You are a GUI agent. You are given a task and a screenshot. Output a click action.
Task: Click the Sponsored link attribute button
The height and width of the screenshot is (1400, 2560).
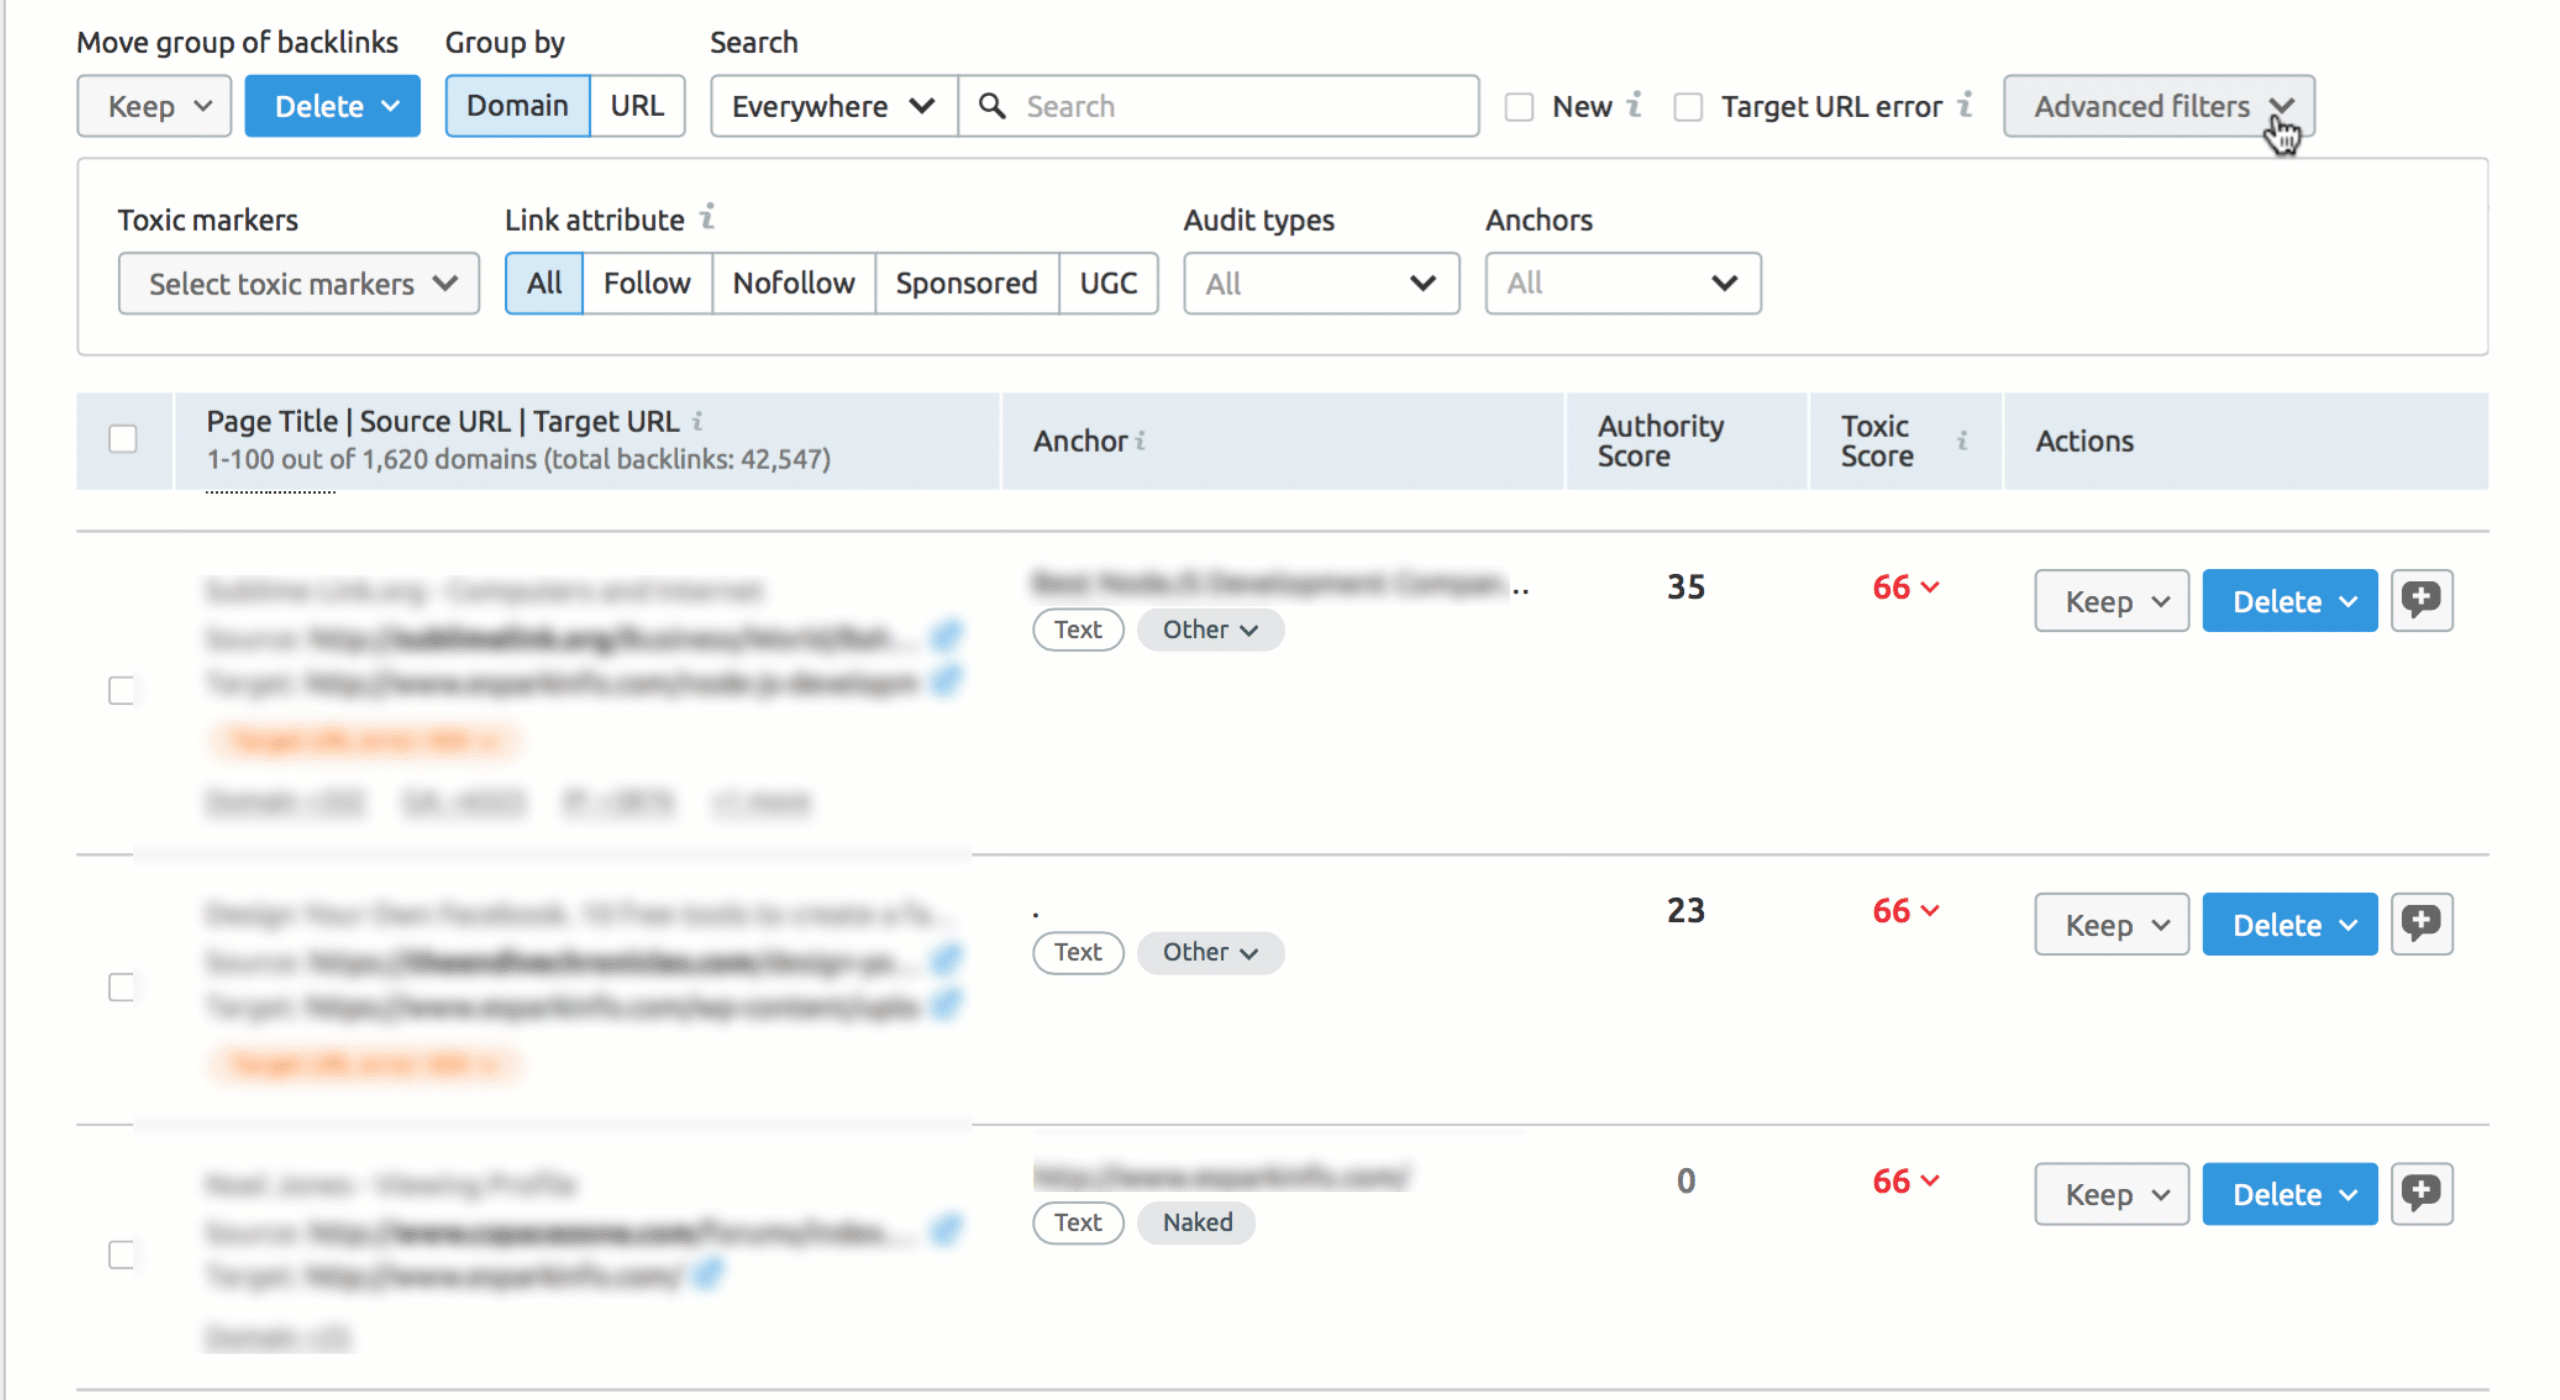tap(962, 281)
